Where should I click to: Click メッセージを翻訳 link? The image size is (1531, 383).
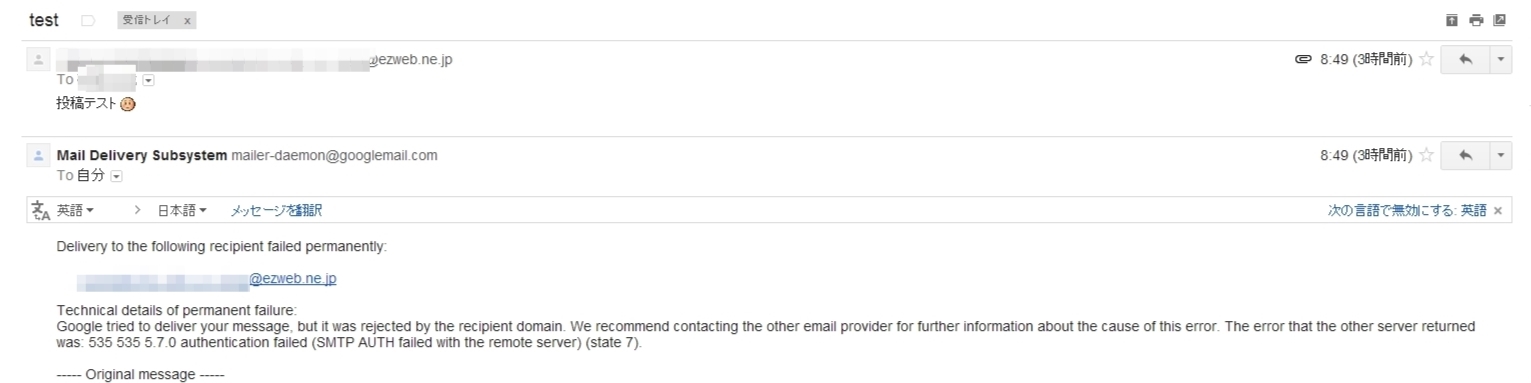277,210
